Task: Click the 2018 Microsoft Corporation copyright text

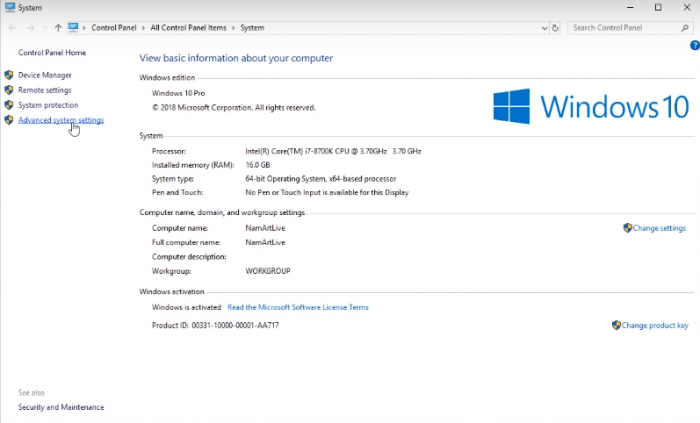Action: [234, 108]
